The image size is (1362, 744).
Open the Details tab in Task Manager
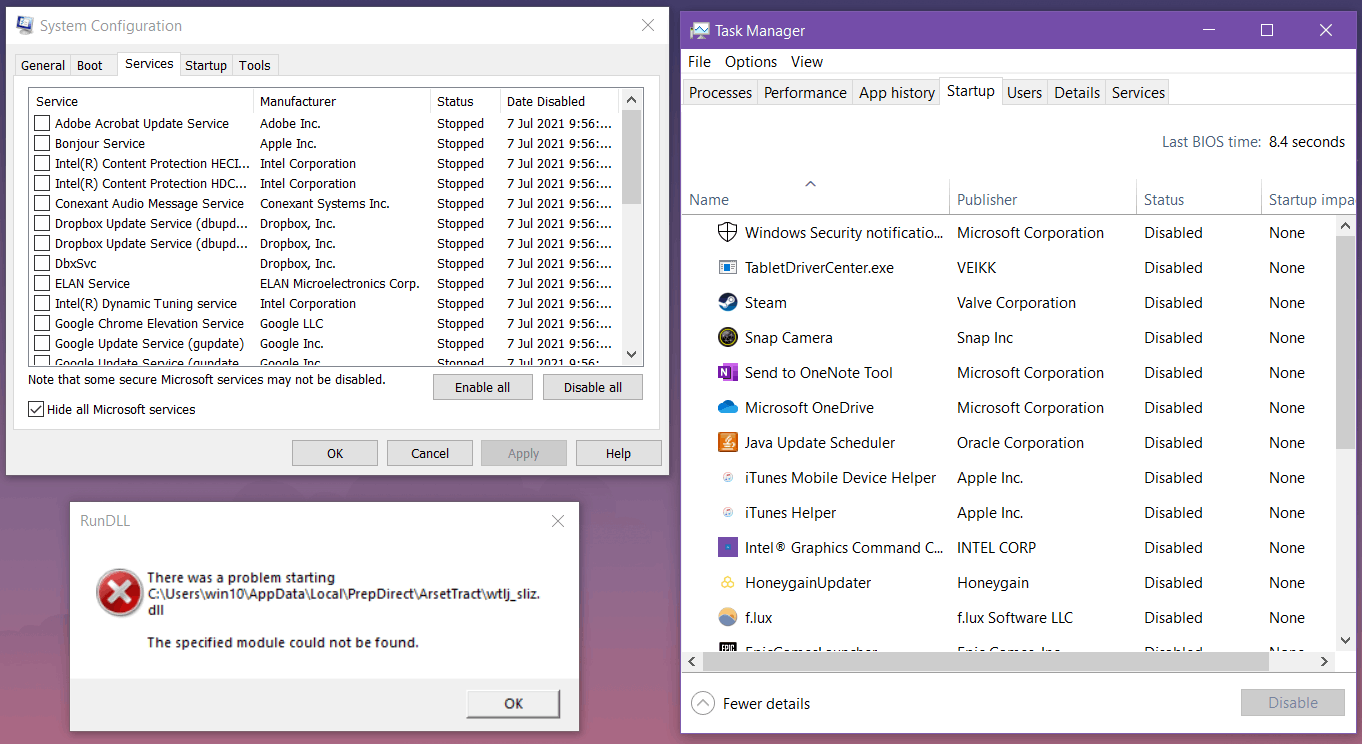coord(1077,92)
